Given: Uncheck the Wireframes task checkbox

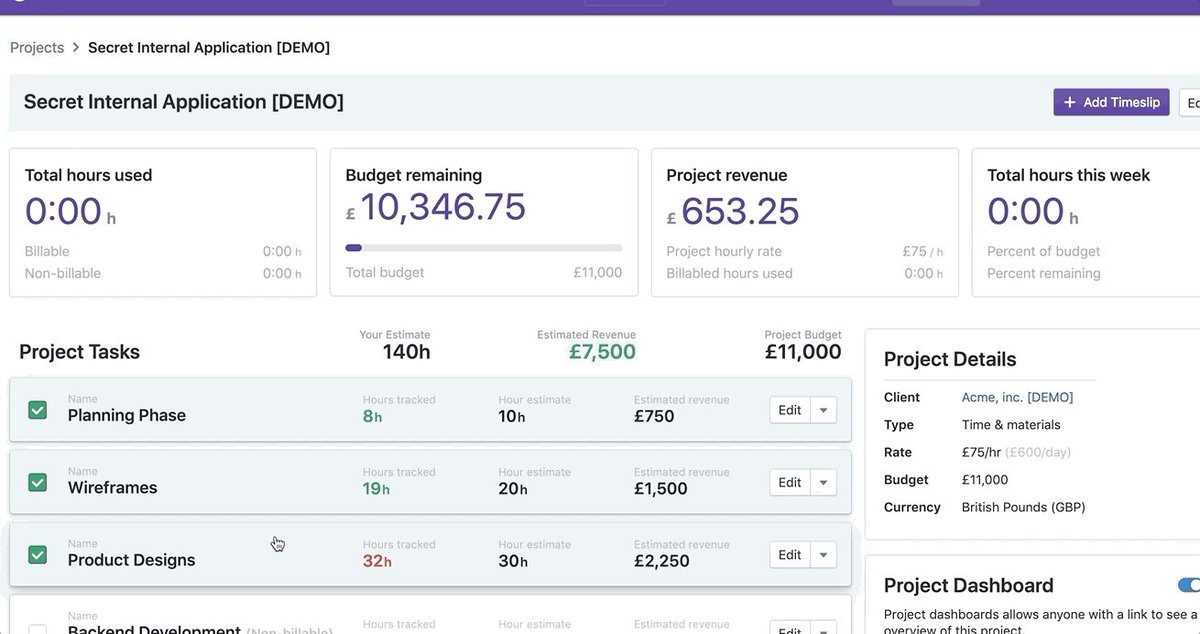Looking at the screenshot, I should coord(37,482).
